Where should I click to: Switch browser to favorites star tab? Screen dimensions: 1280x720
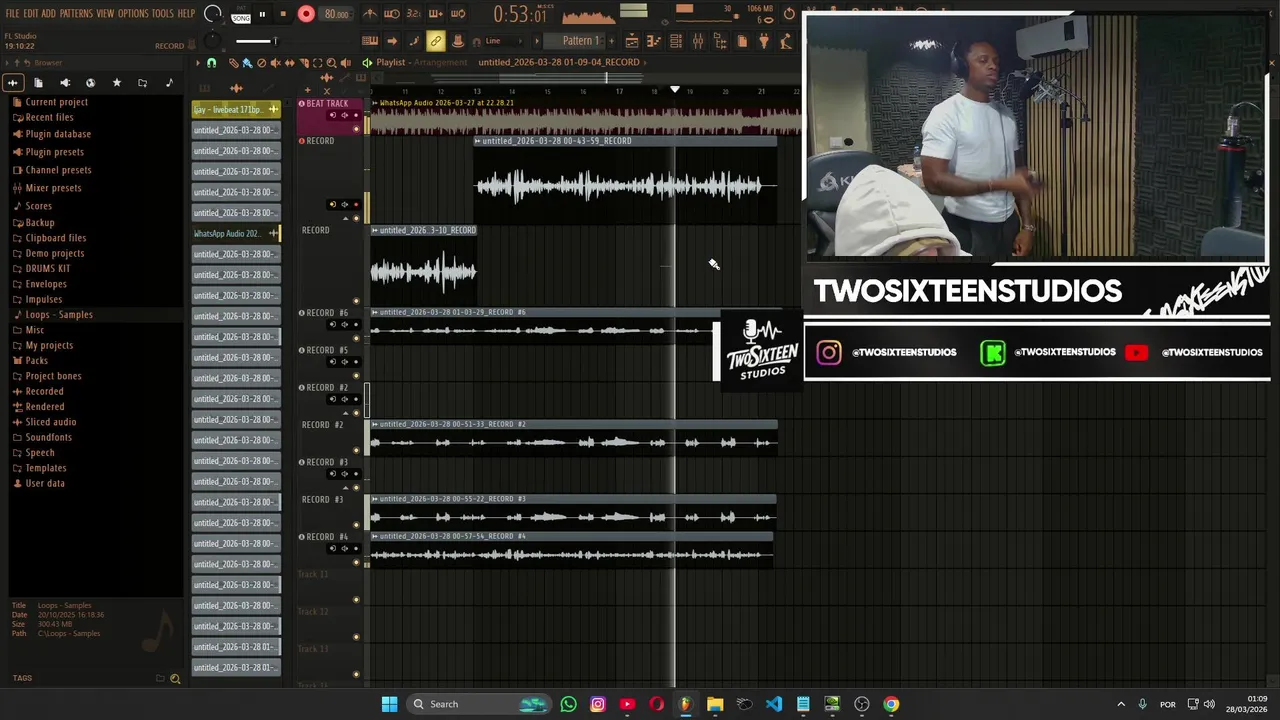116,83
